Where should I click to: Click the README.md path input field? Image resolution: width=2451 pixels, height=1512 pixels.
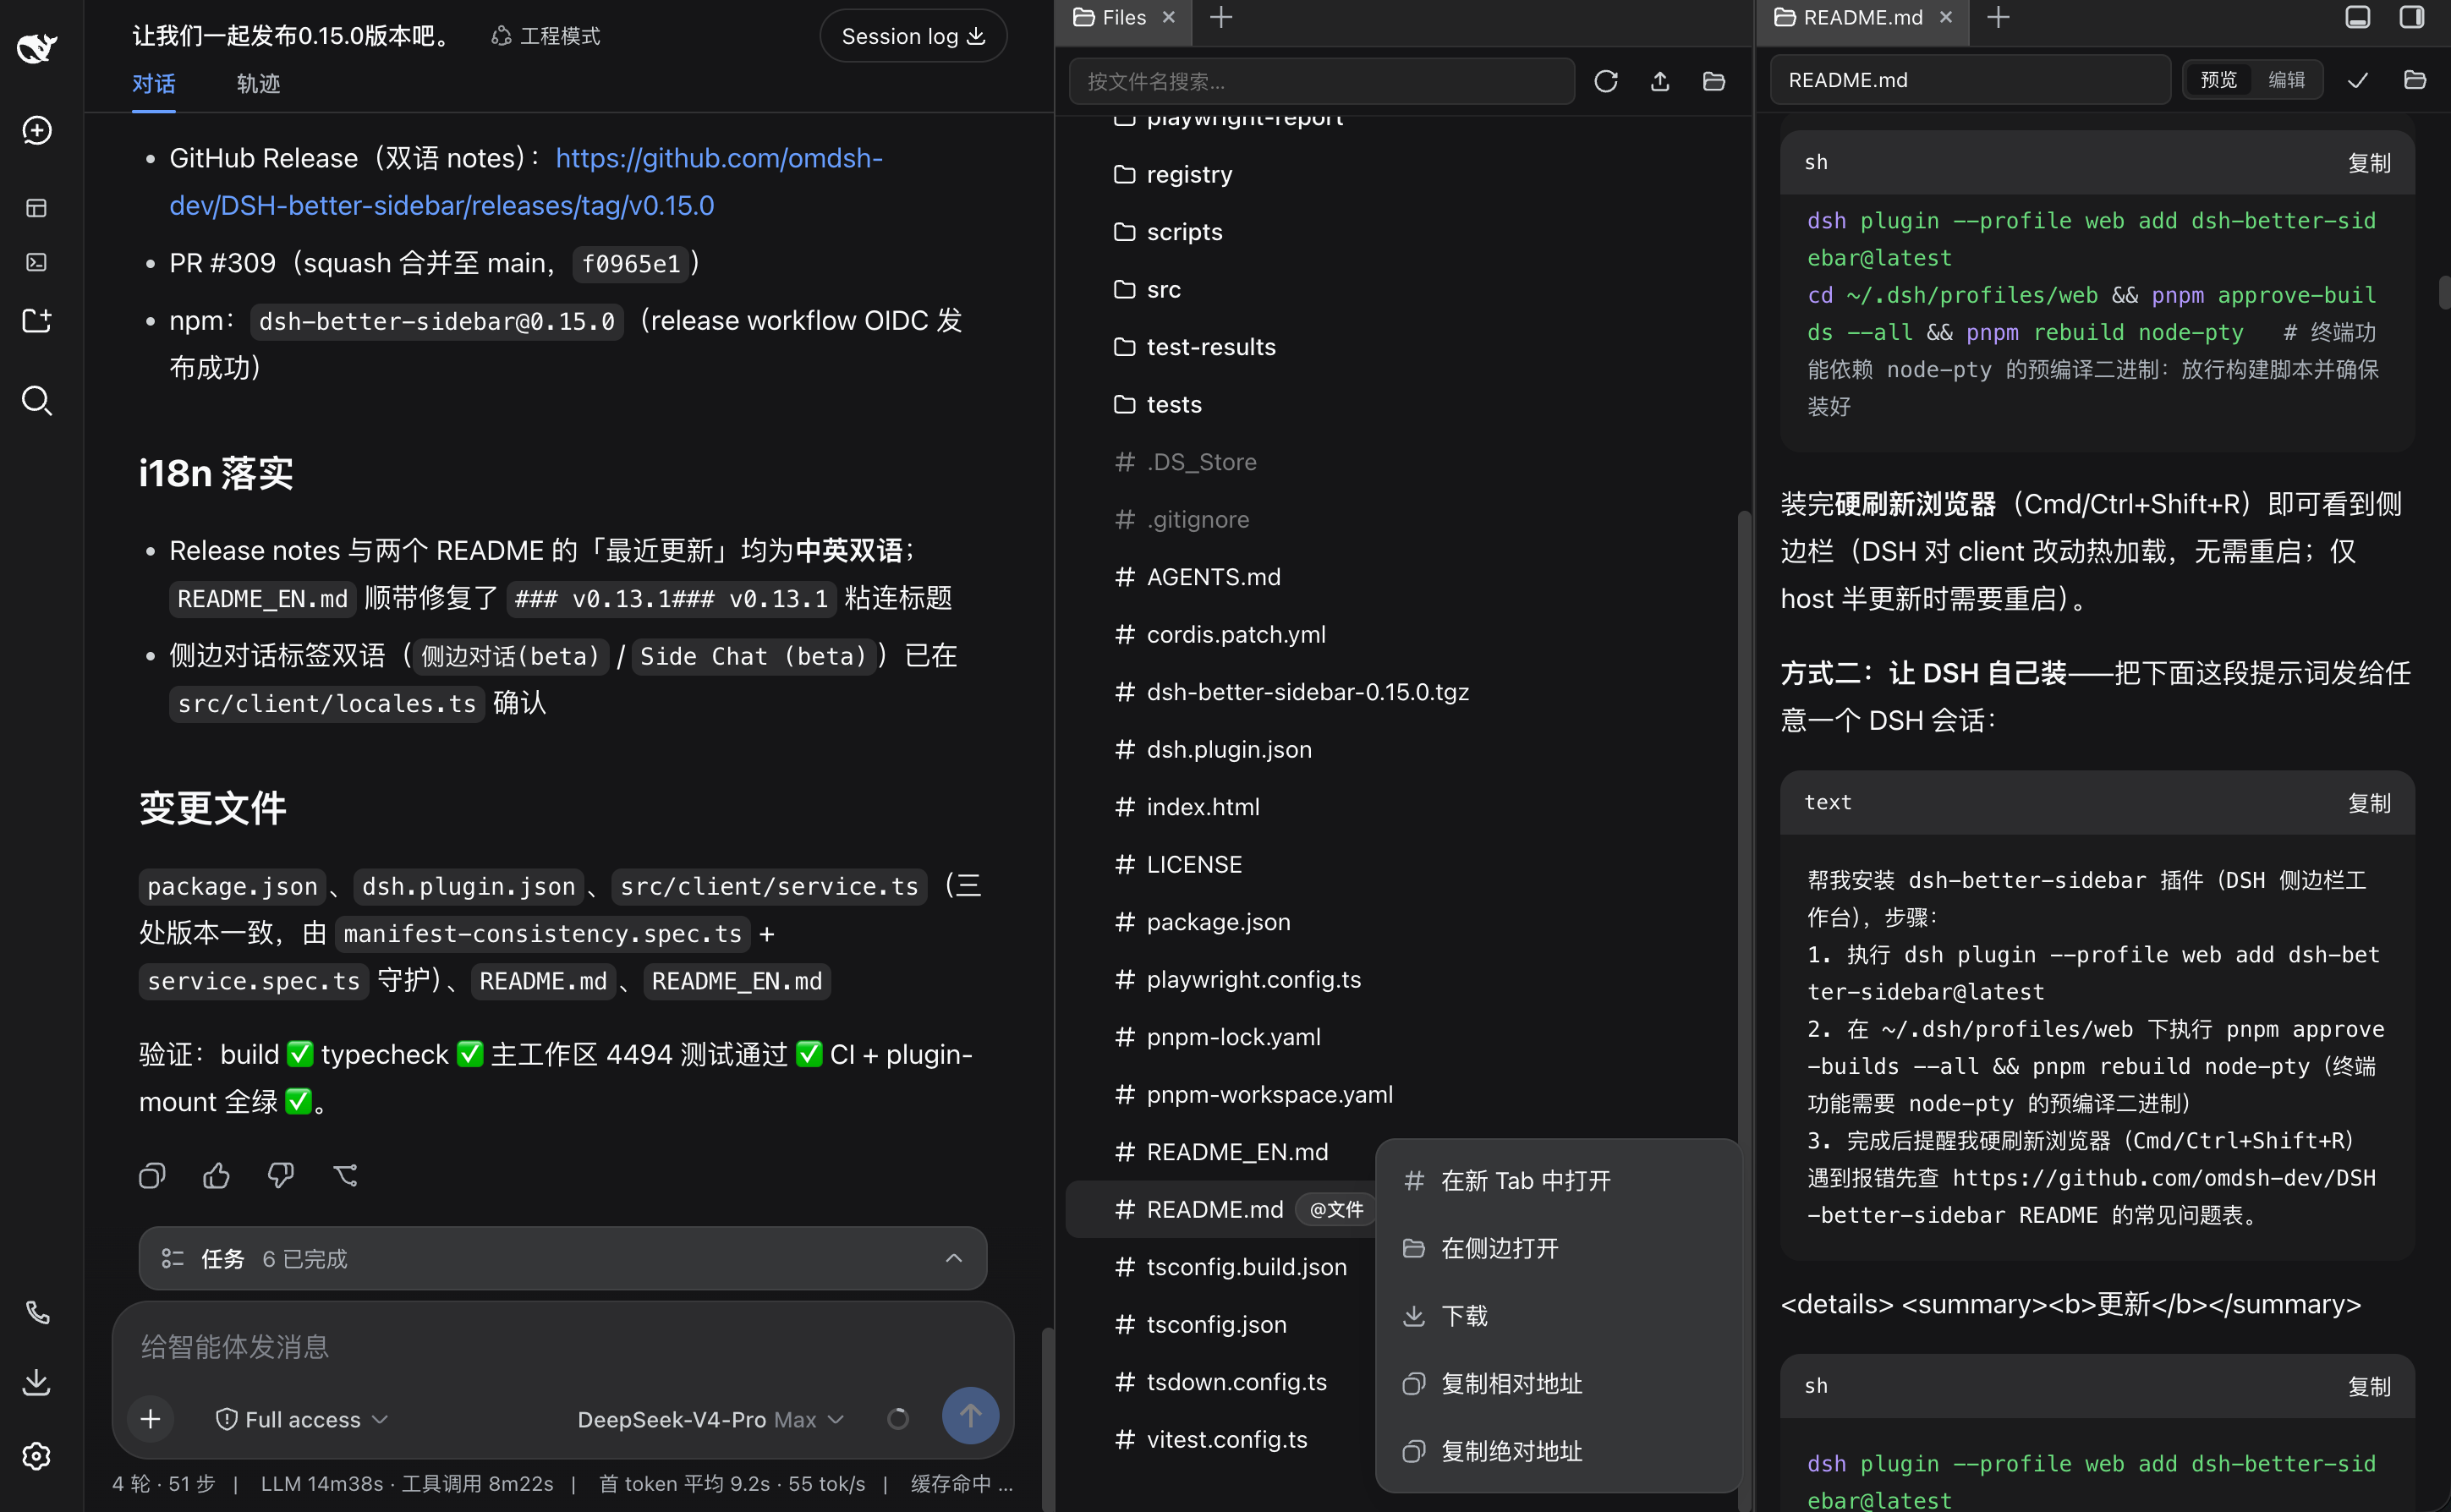tap(1969, 80)
